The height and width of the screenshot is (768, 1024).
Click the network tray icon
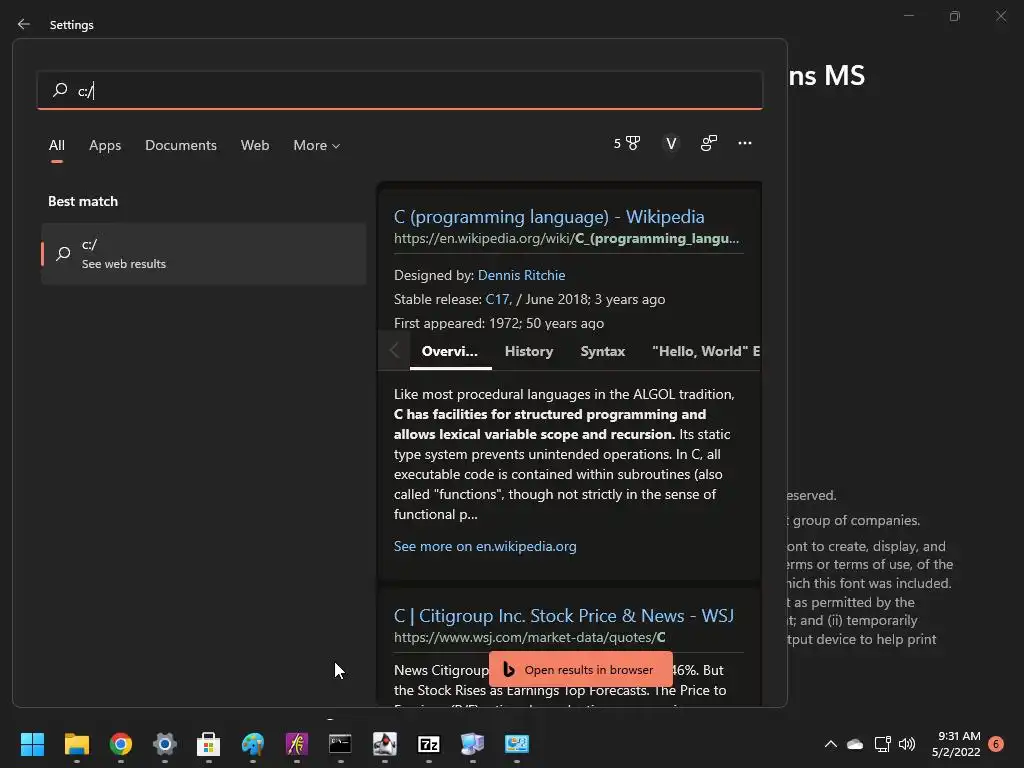click(882, 744)
